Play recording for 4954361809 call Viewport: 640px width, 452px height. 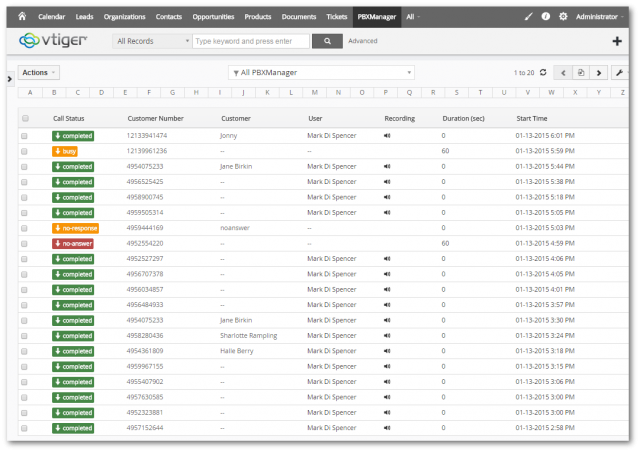click(x=387, y=351)
